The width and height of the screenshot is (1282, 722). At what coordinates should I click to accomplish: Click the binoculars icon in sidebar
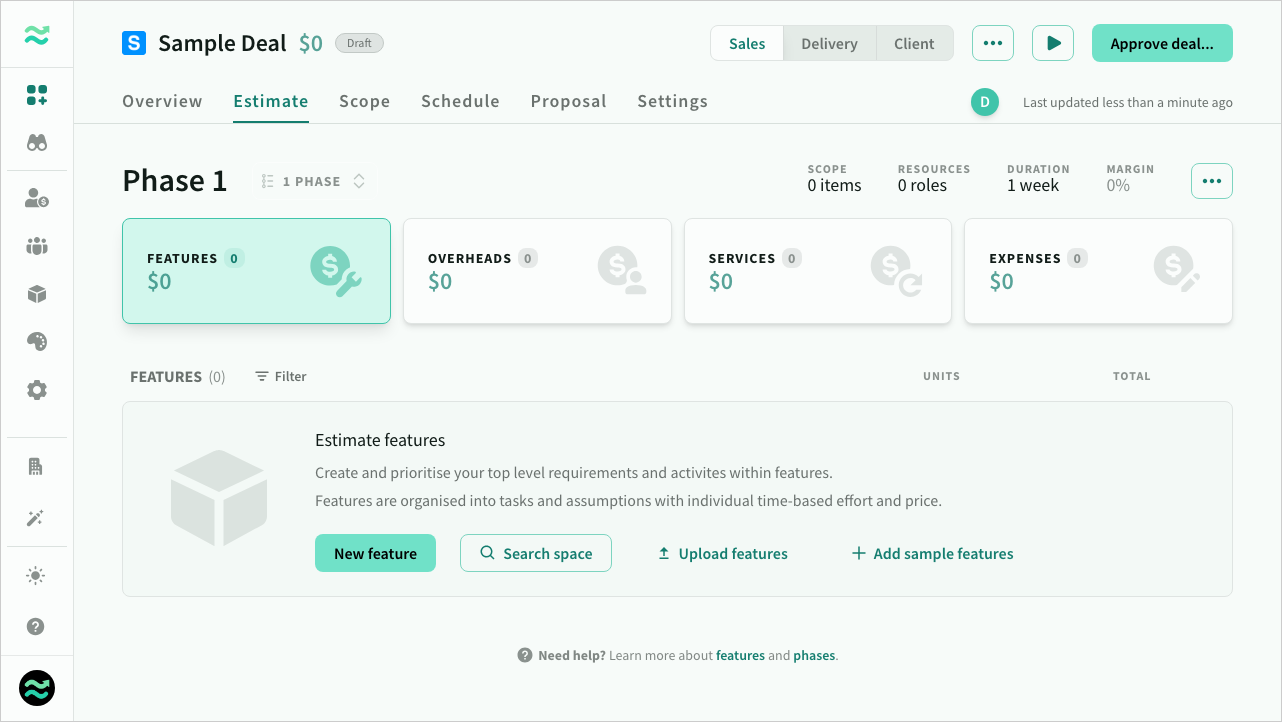[x=37, y=143]
